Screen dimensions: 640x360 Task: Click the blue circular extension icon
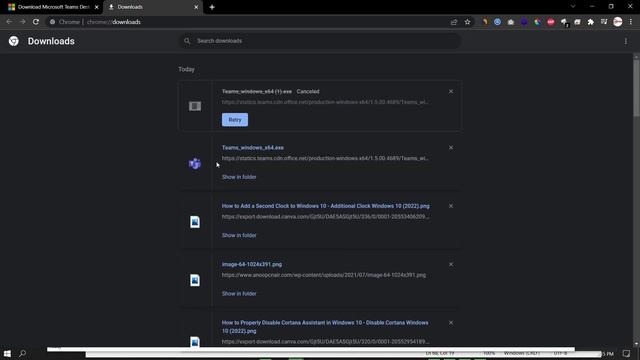tap(497, 22)
